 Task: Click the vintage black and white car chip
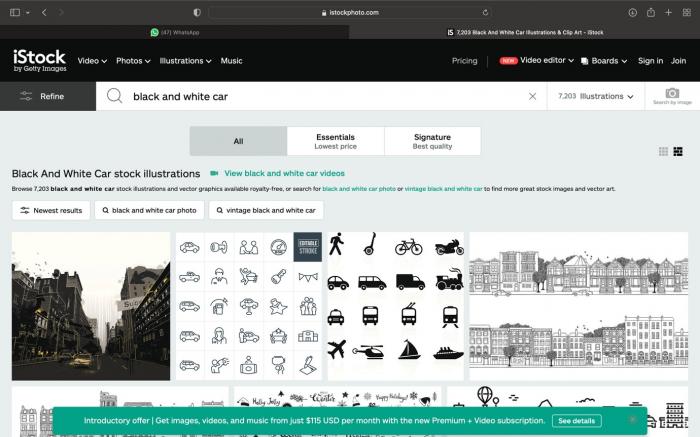[x=266, y=210]
